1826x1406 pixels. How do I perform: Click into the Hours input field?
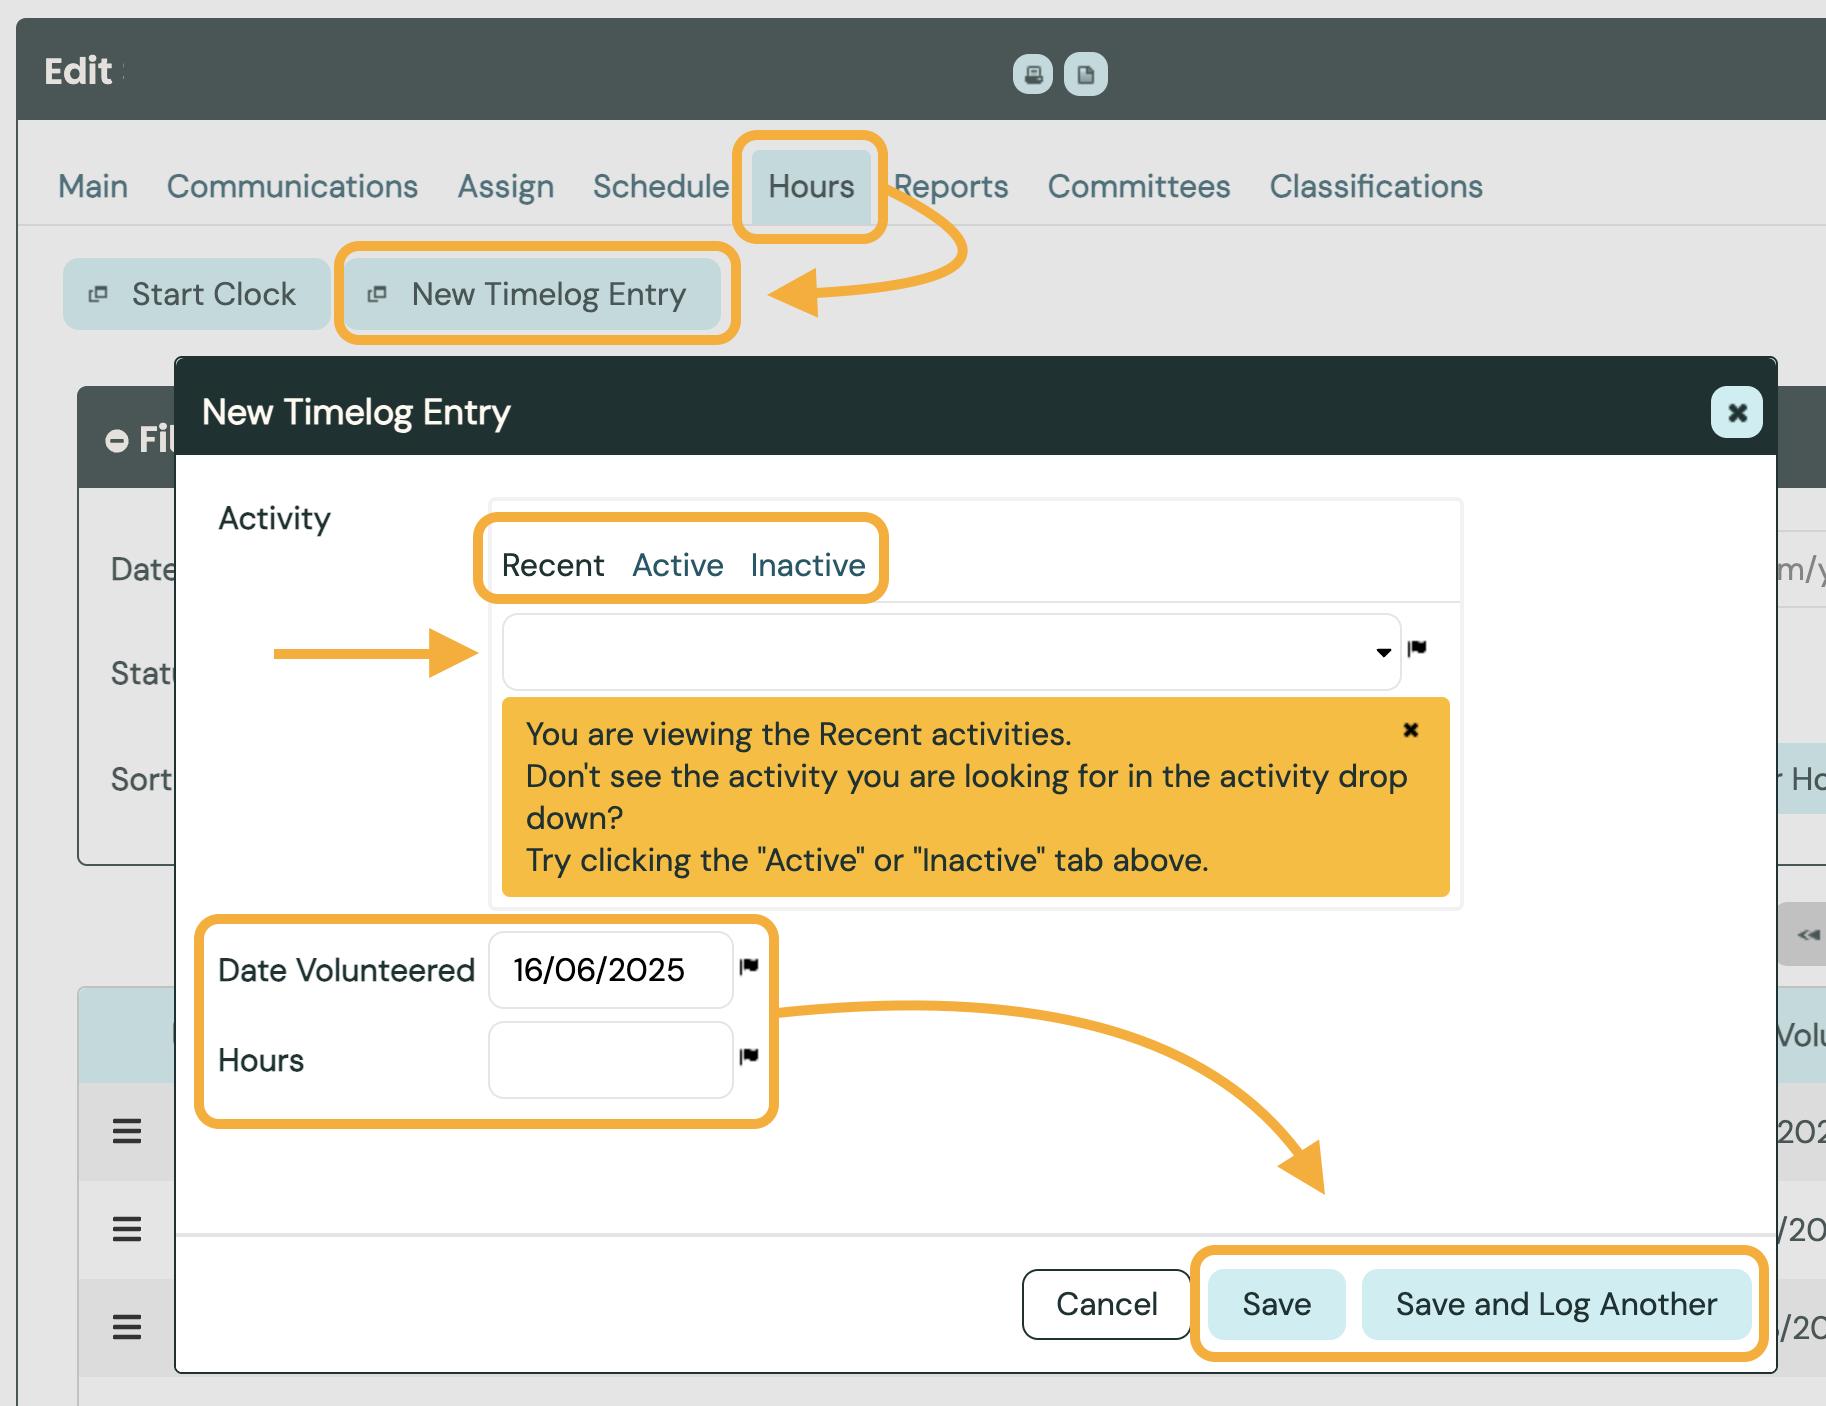click(610, 1060)
